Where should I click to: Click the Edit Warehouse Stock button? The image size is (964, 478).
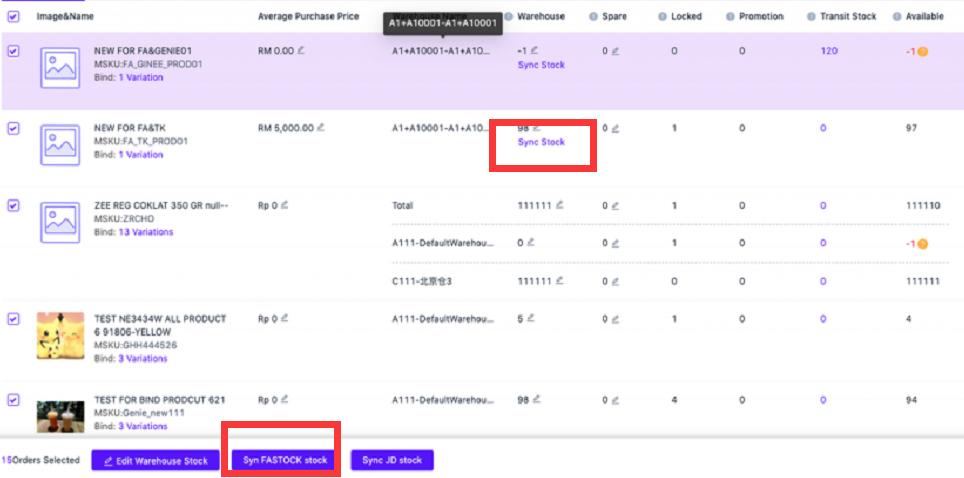pyautogui.click(x=155, y=460)
